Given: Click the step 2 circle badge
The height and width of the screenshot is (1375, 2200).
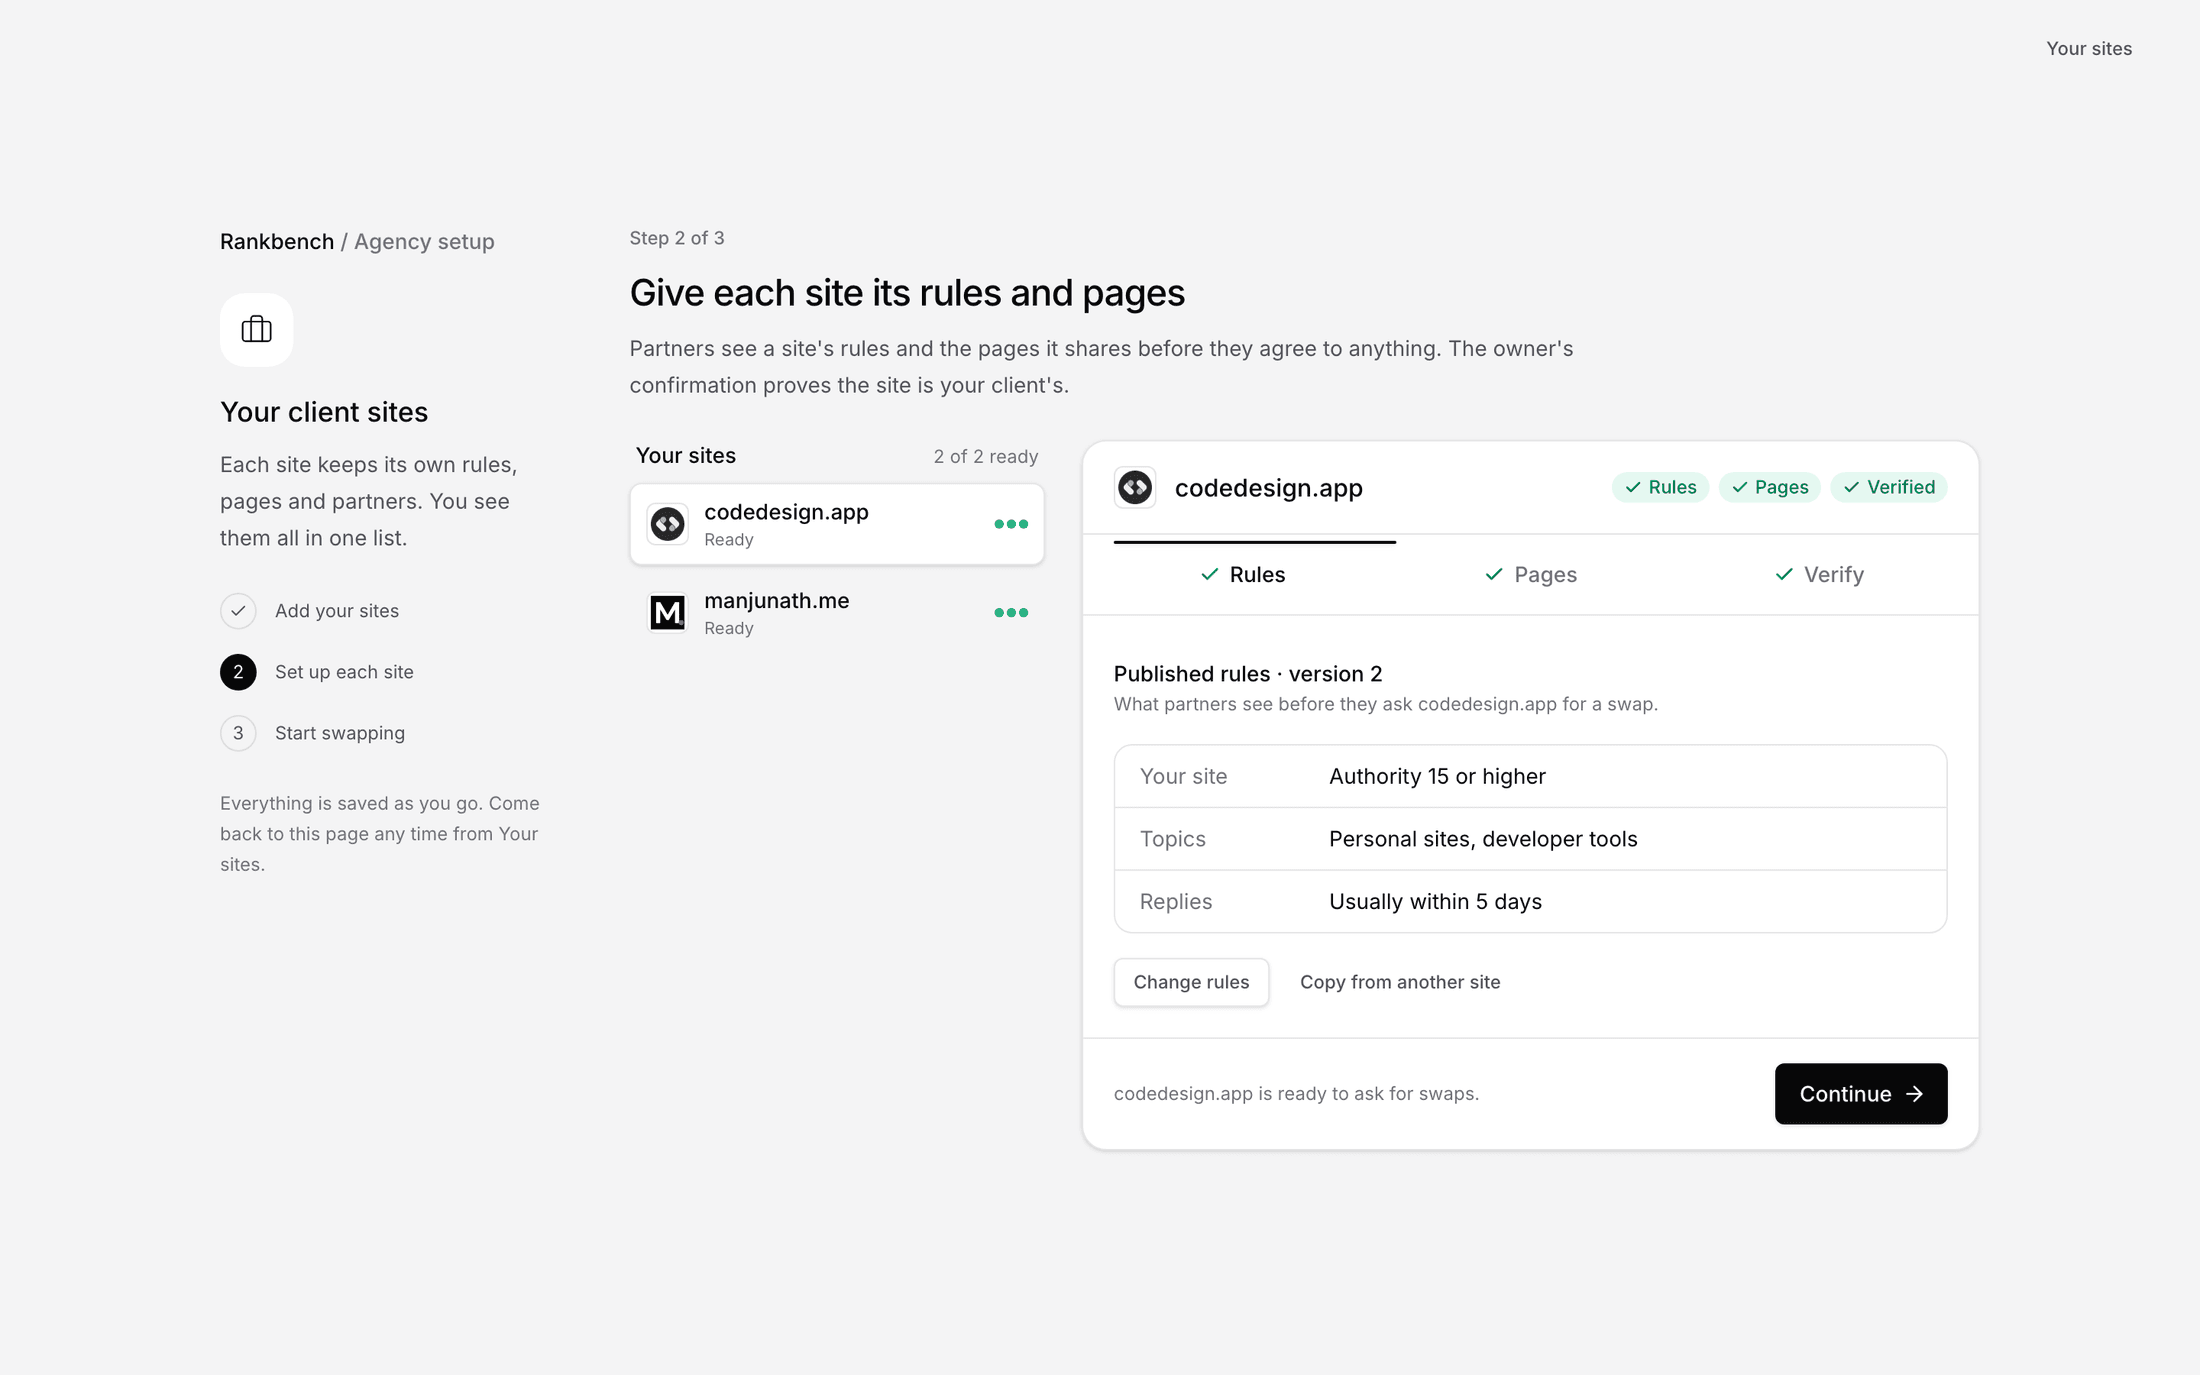Looking at the screenshot, I should pos(238,672).
